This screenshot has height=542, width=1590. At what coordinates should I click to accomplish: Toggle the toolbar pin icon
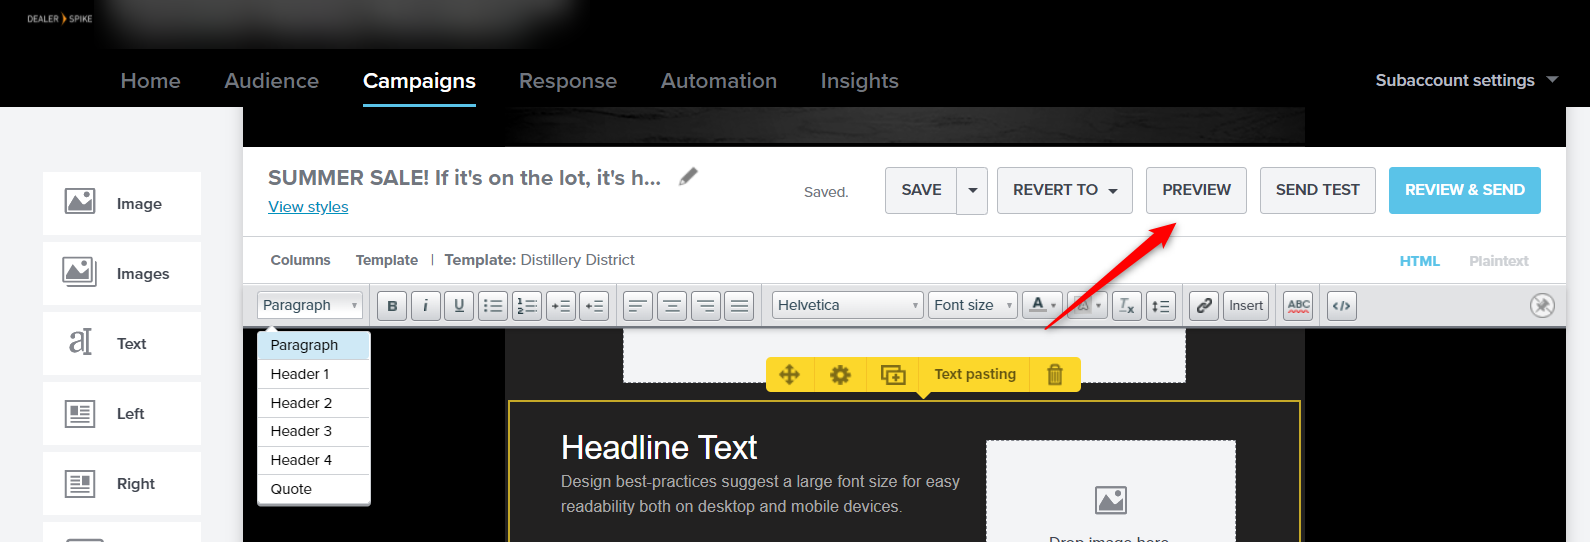(1542, 305)
